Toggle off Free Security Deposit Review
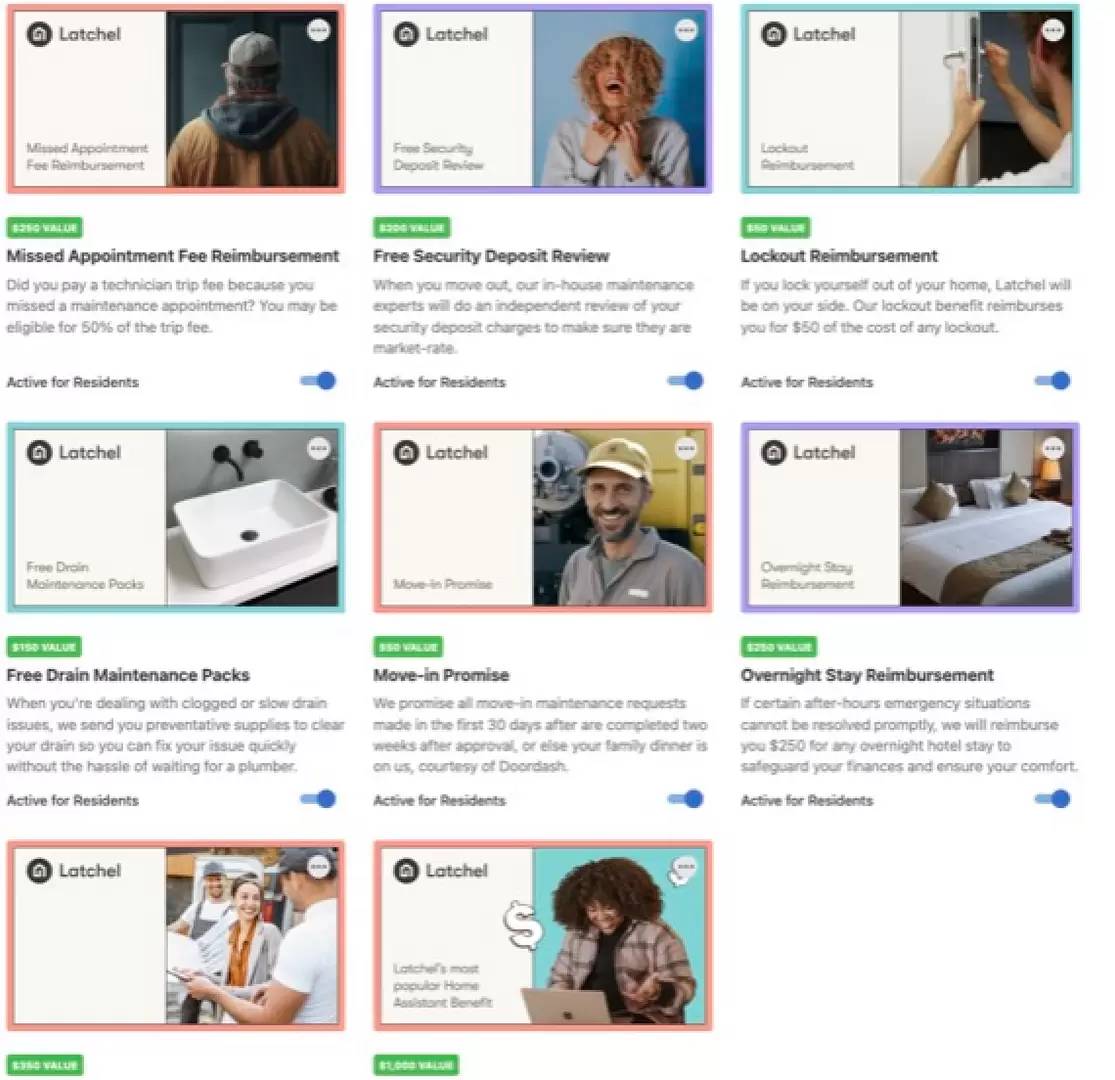Viewport: 1115px width, 1080px height. pyautogui.click(x=686, y=381)
